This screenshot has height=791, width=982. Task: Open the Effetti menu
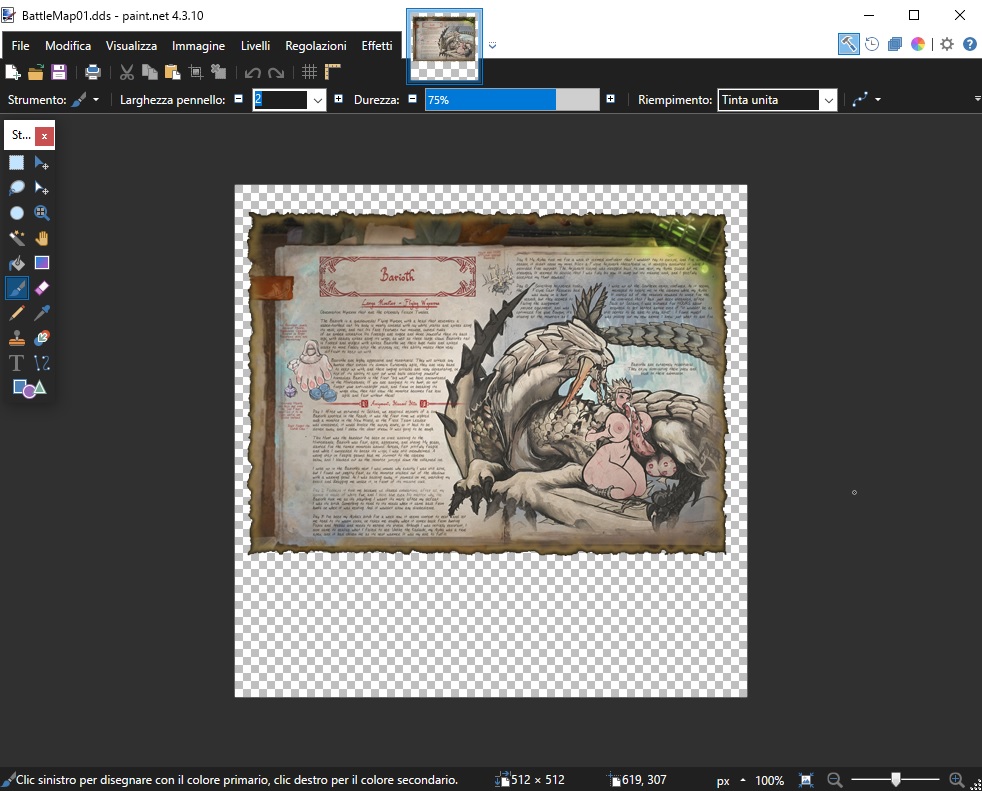(376, 46)
